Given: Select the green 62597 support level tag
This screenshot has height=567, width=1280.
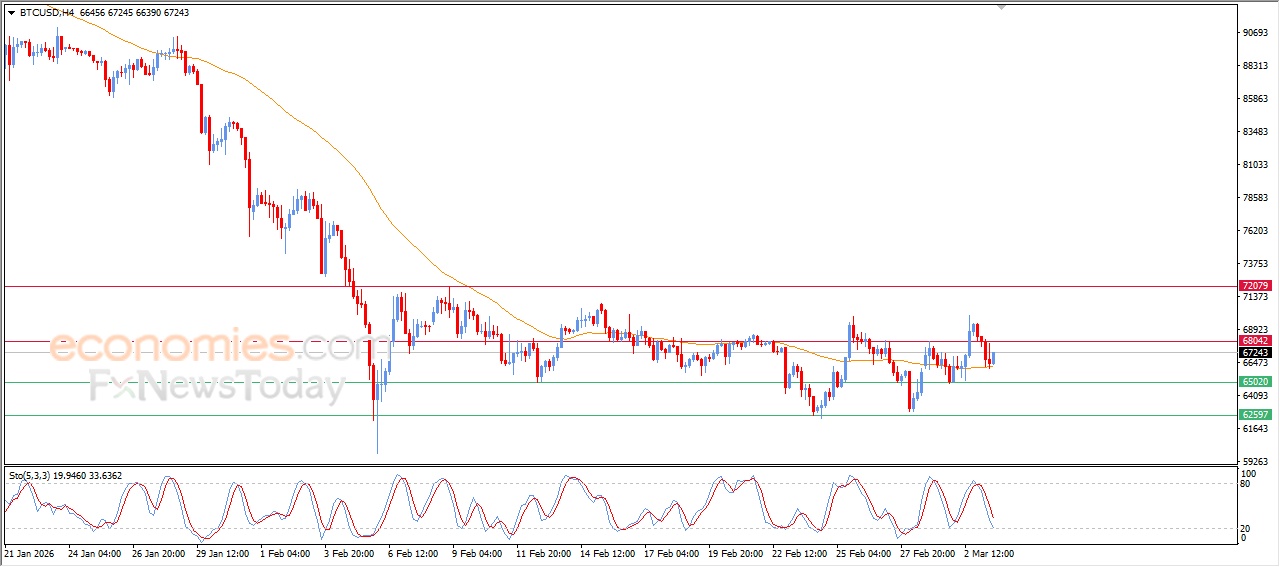Looking at the screenshot, I should 1255,414.
